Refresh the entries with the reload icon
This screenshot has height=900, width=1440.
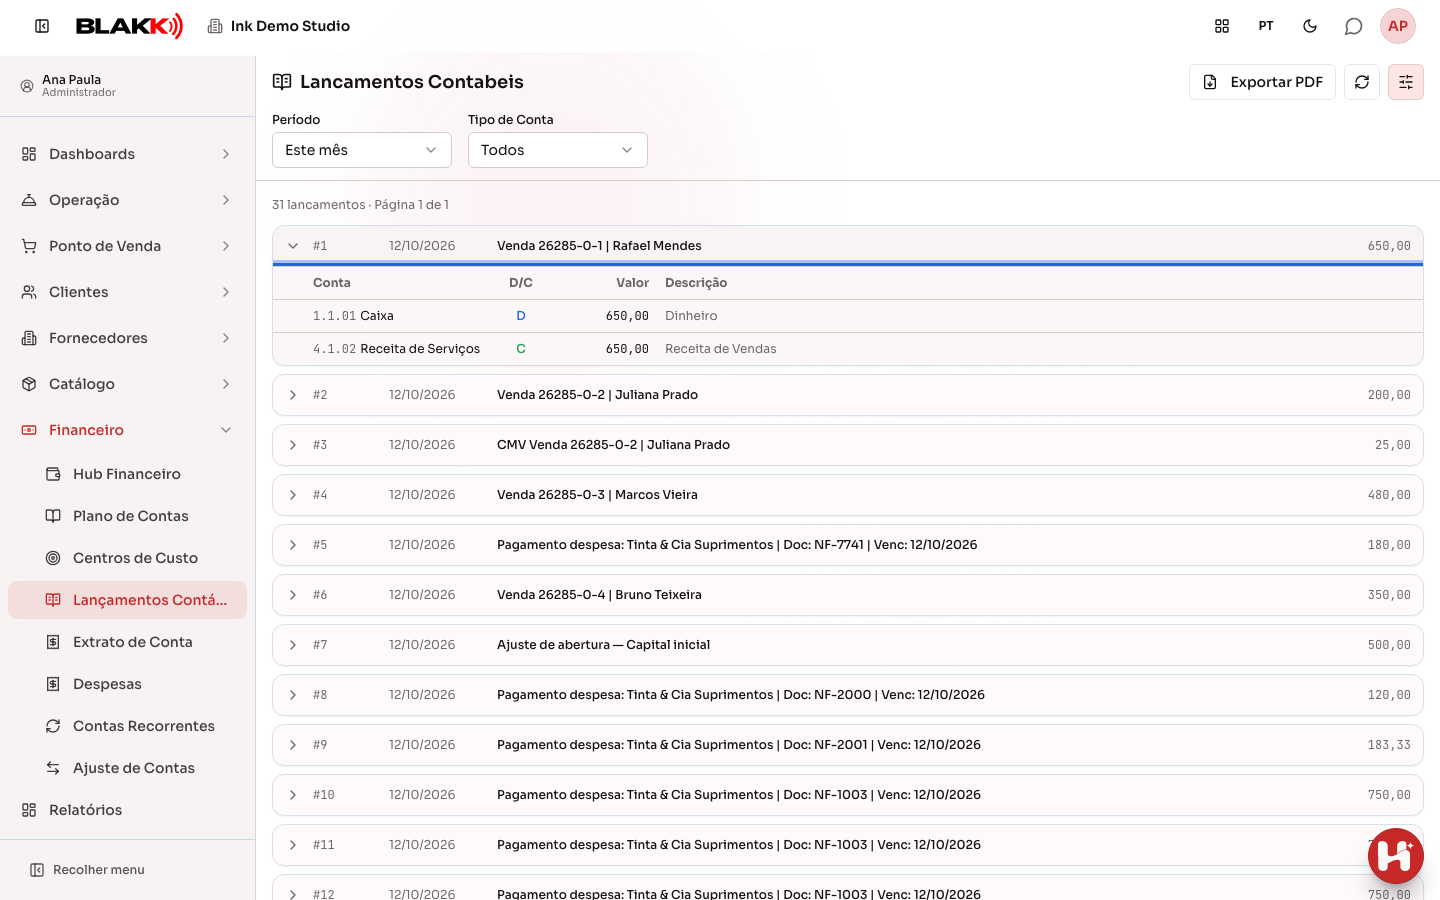pos(1362,82)
